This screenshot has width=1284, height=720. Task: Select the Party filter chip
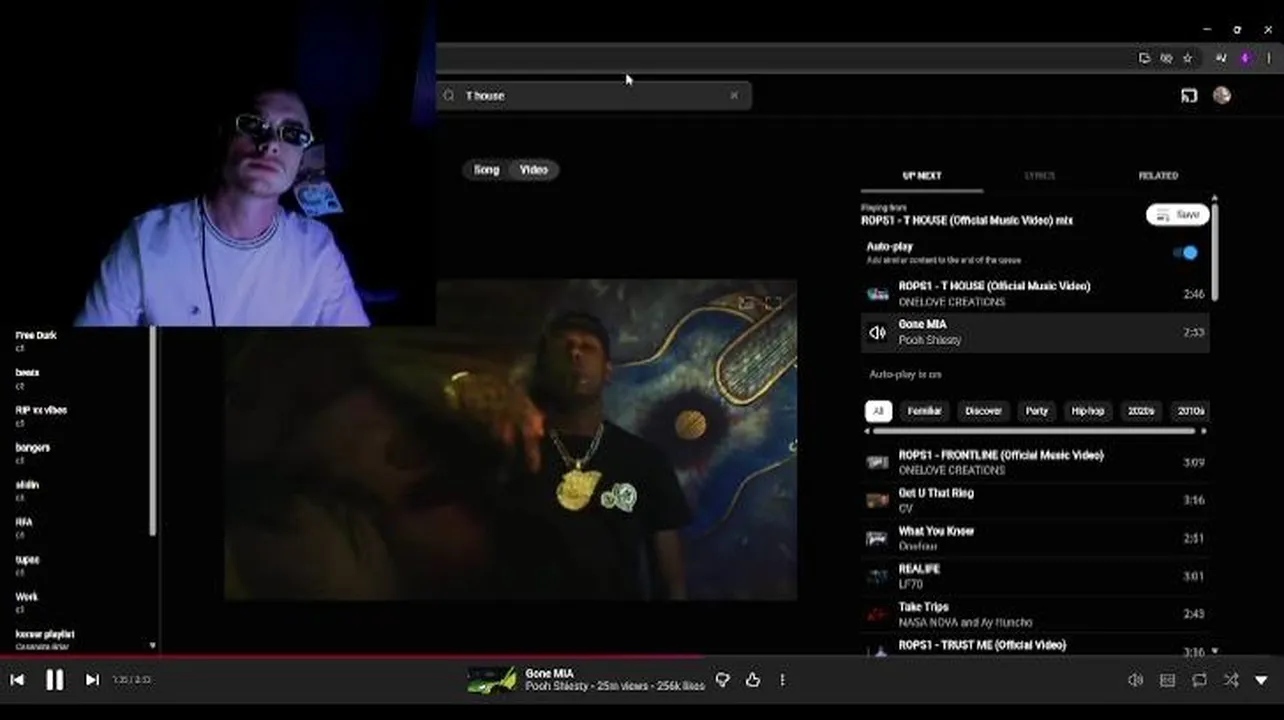point(1037,411)
